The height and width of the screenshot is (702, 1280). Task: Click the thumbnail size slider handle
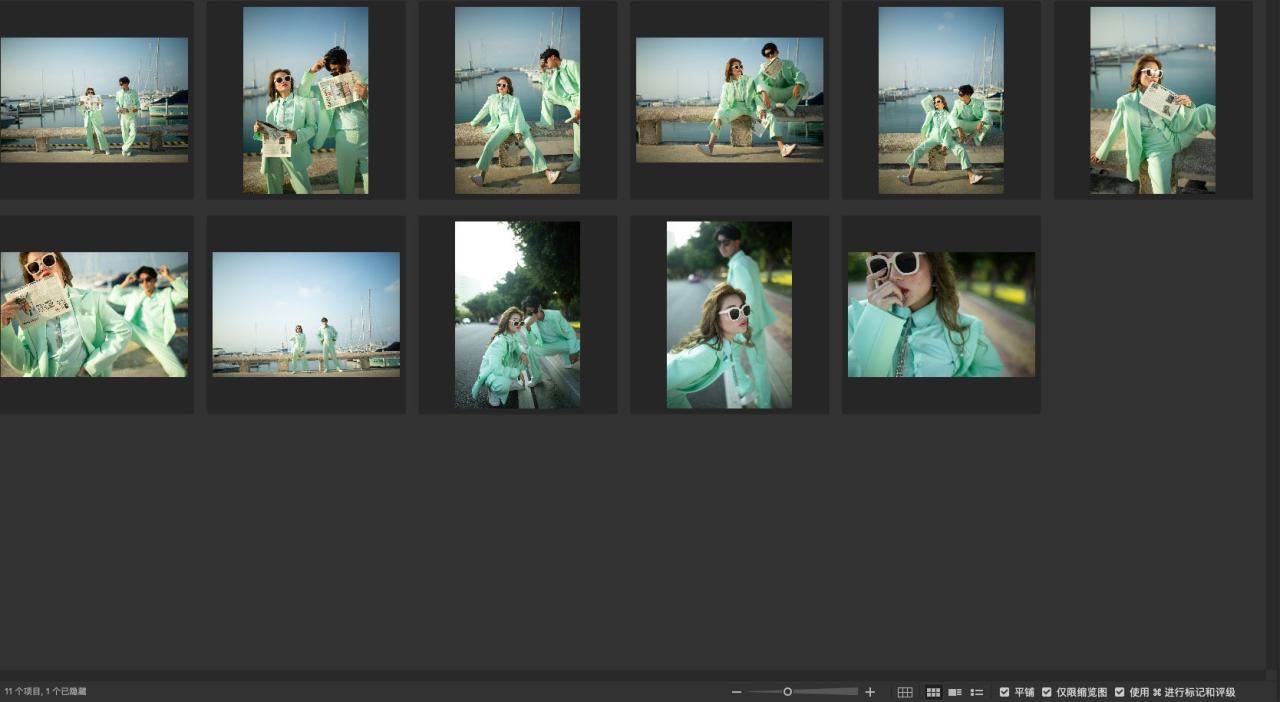point(788,692)
